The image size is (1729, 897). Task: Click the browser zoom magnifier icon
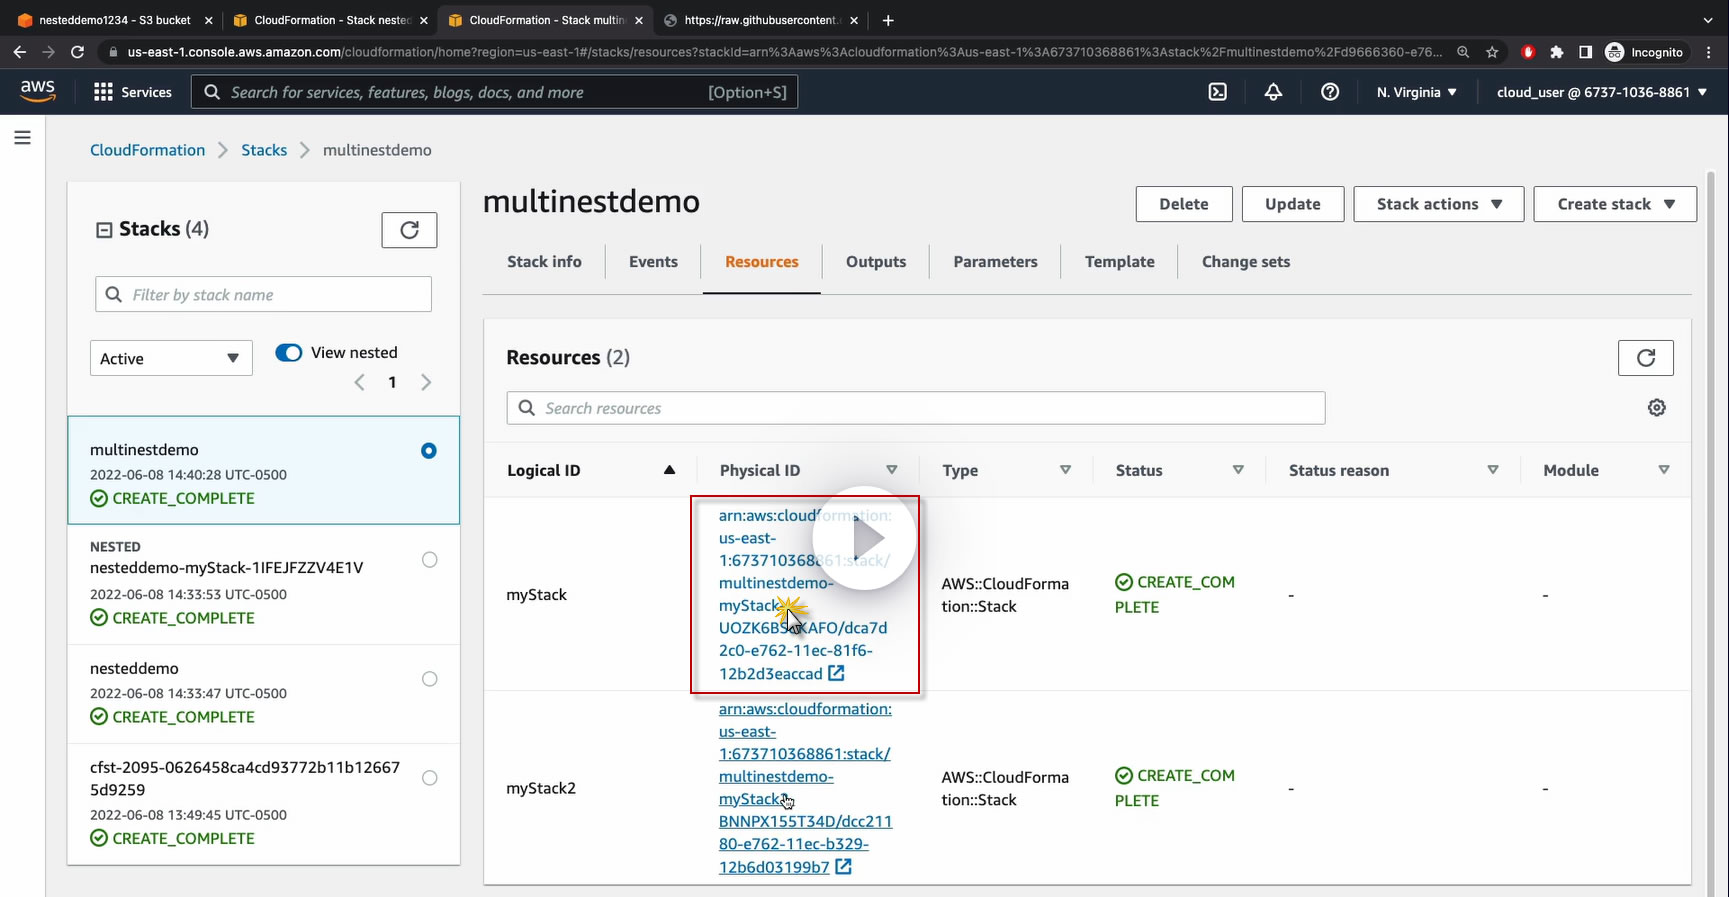coord(1463,52)
